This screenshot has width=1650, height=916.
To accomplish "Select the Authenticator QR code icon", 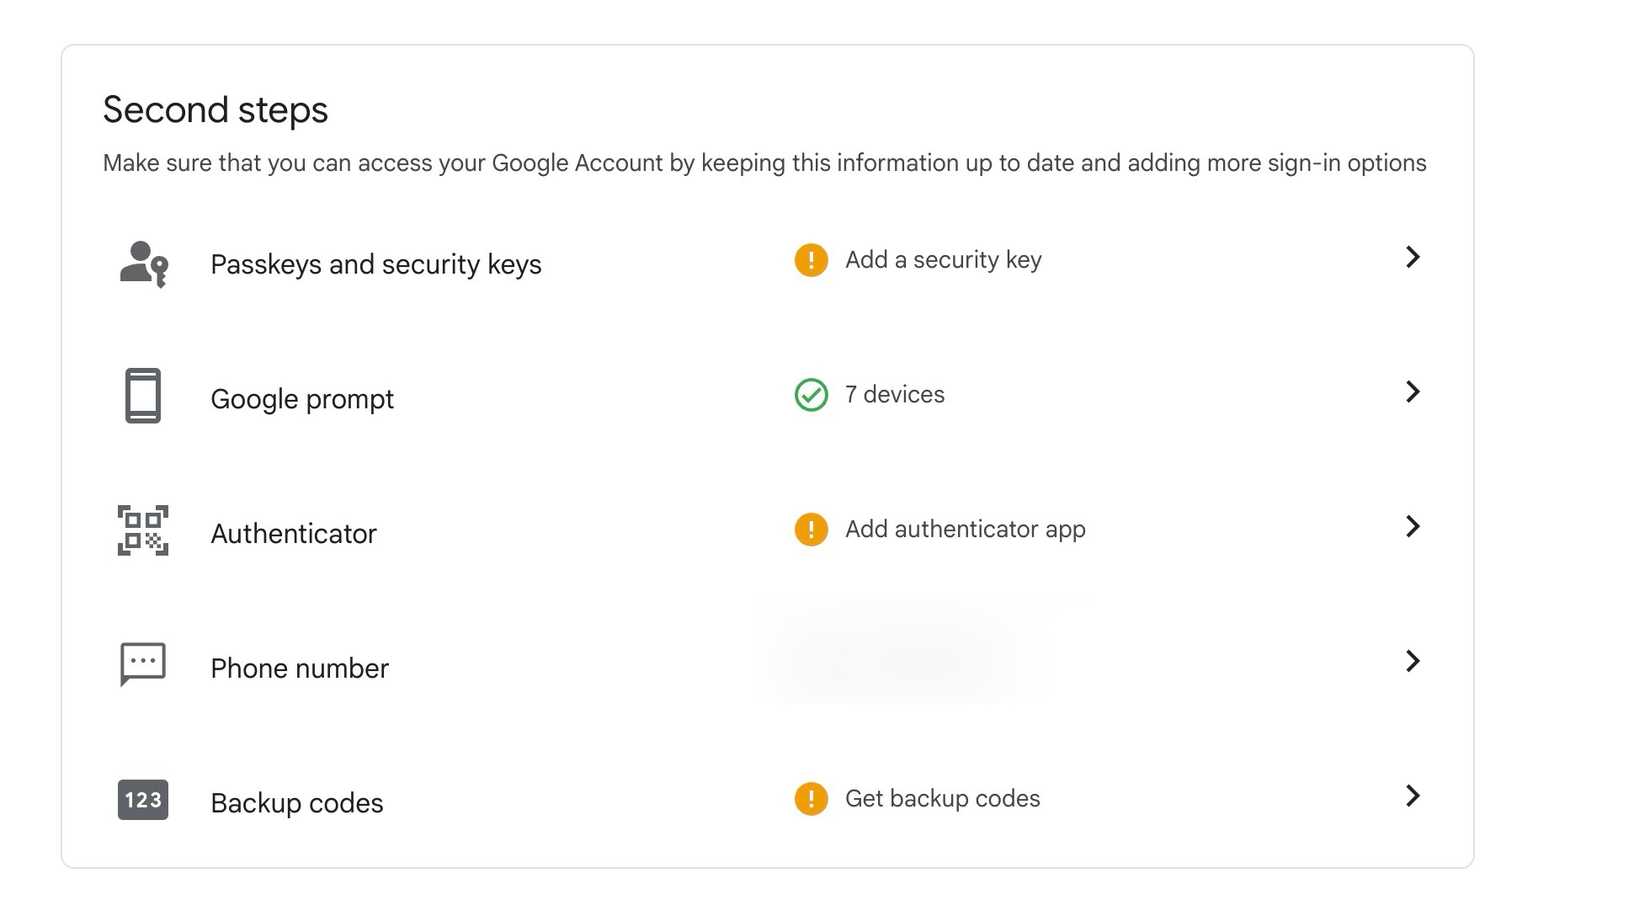I will [x=141, y=531].
